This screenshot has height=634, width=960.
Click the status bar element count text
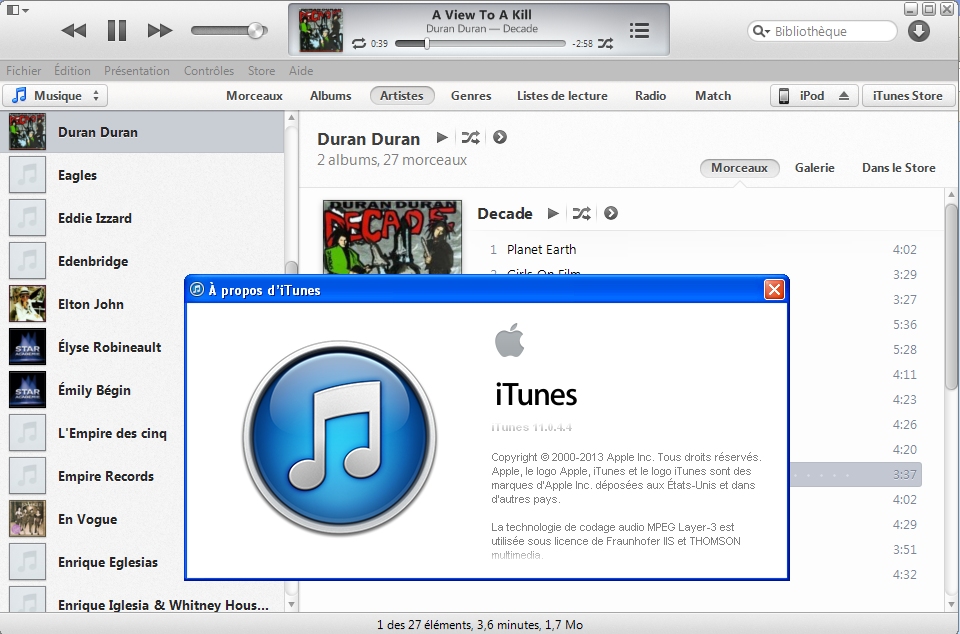pos(480,625)
